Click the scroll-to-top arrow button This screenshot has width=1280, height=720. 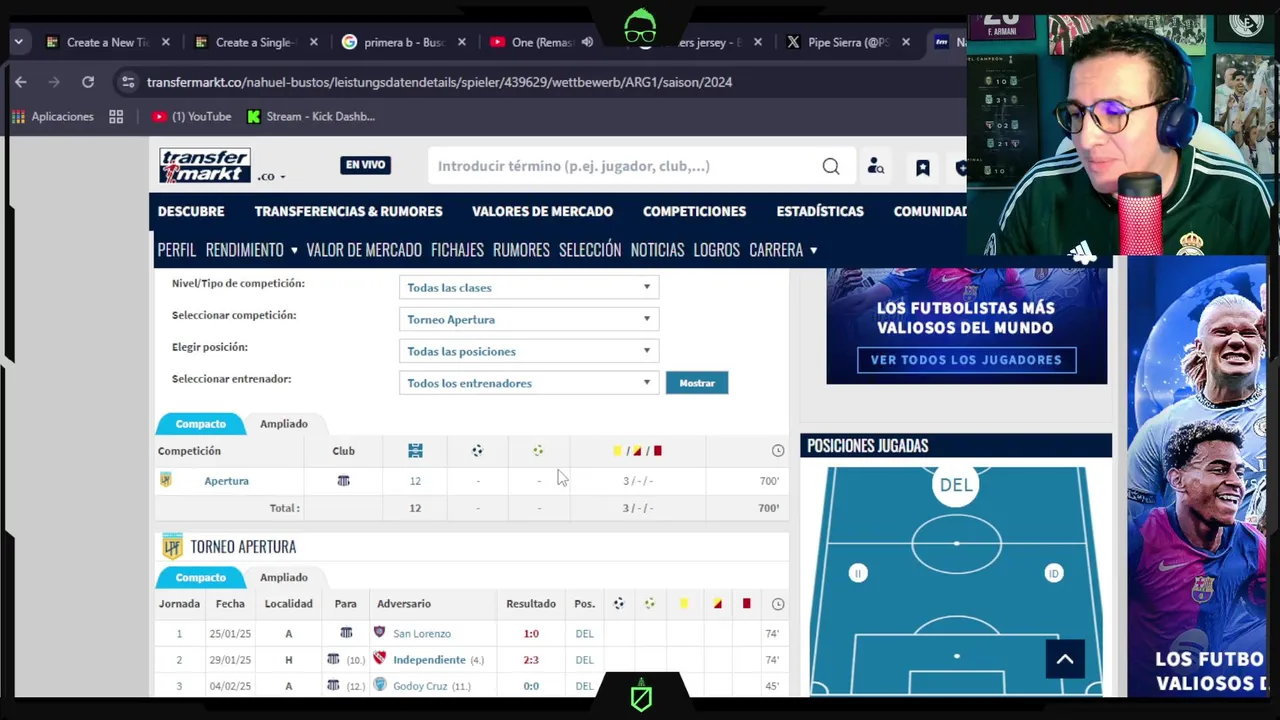(1065, 659)
